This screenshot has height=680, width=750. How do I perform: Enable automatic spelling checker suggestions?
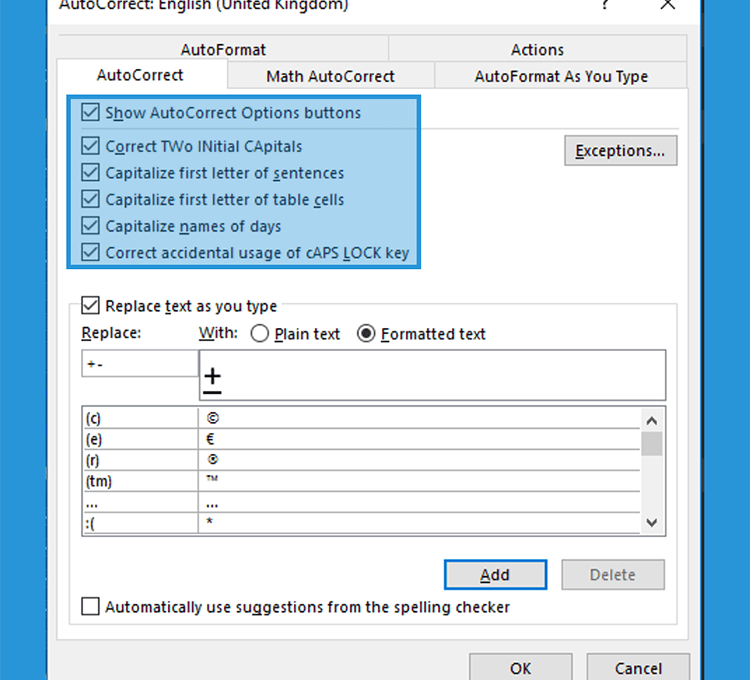[x=90, y=606]
